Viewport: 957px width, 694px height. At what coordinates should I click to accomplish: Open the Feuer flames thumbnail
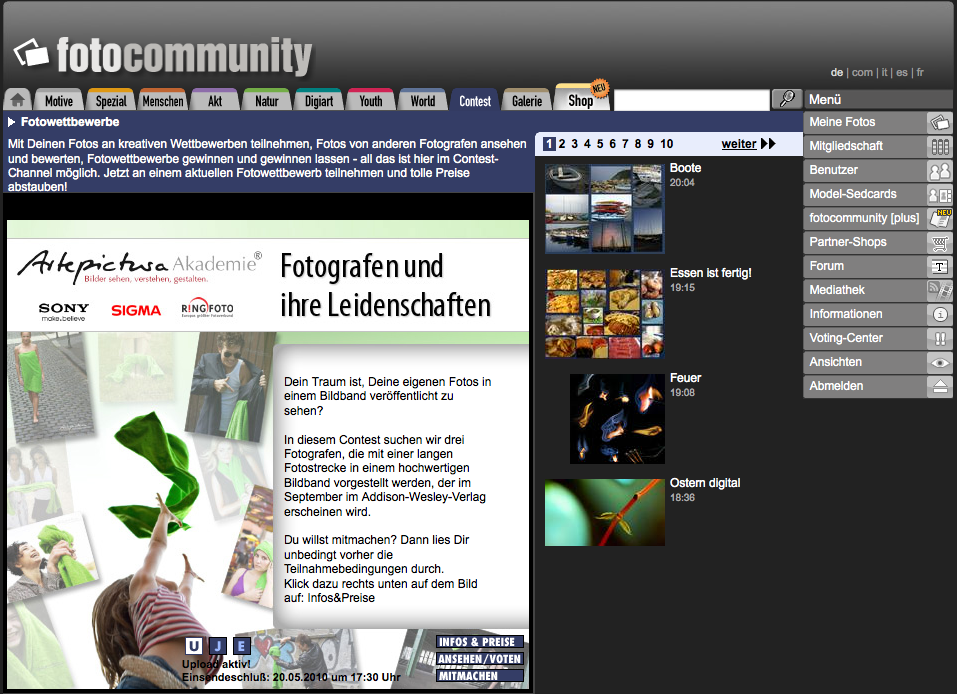coord(617,419)
